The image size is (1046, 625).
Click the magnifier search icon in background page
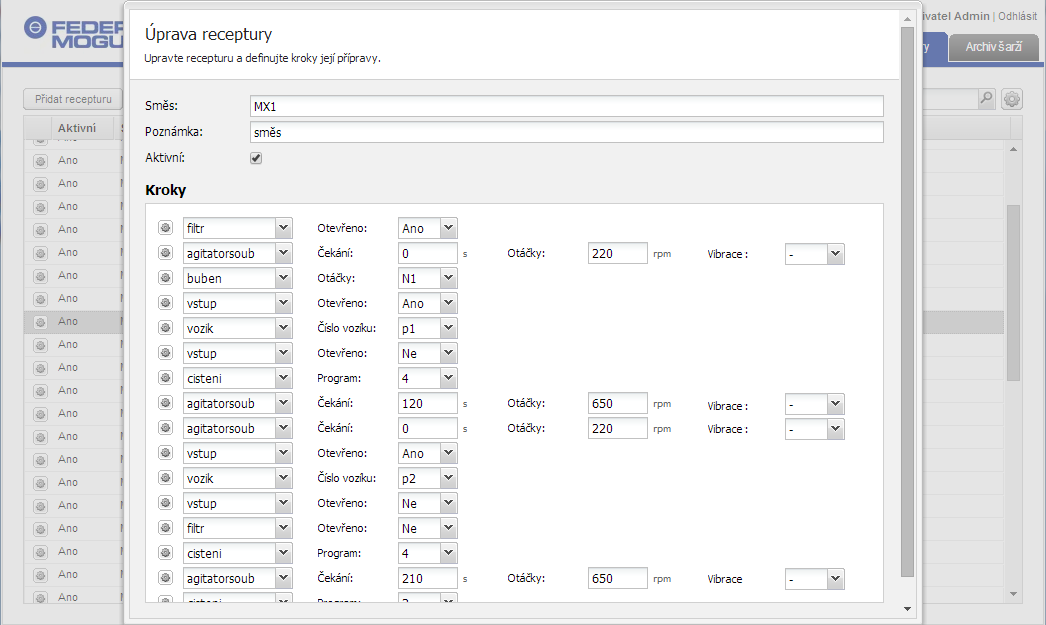986,99
